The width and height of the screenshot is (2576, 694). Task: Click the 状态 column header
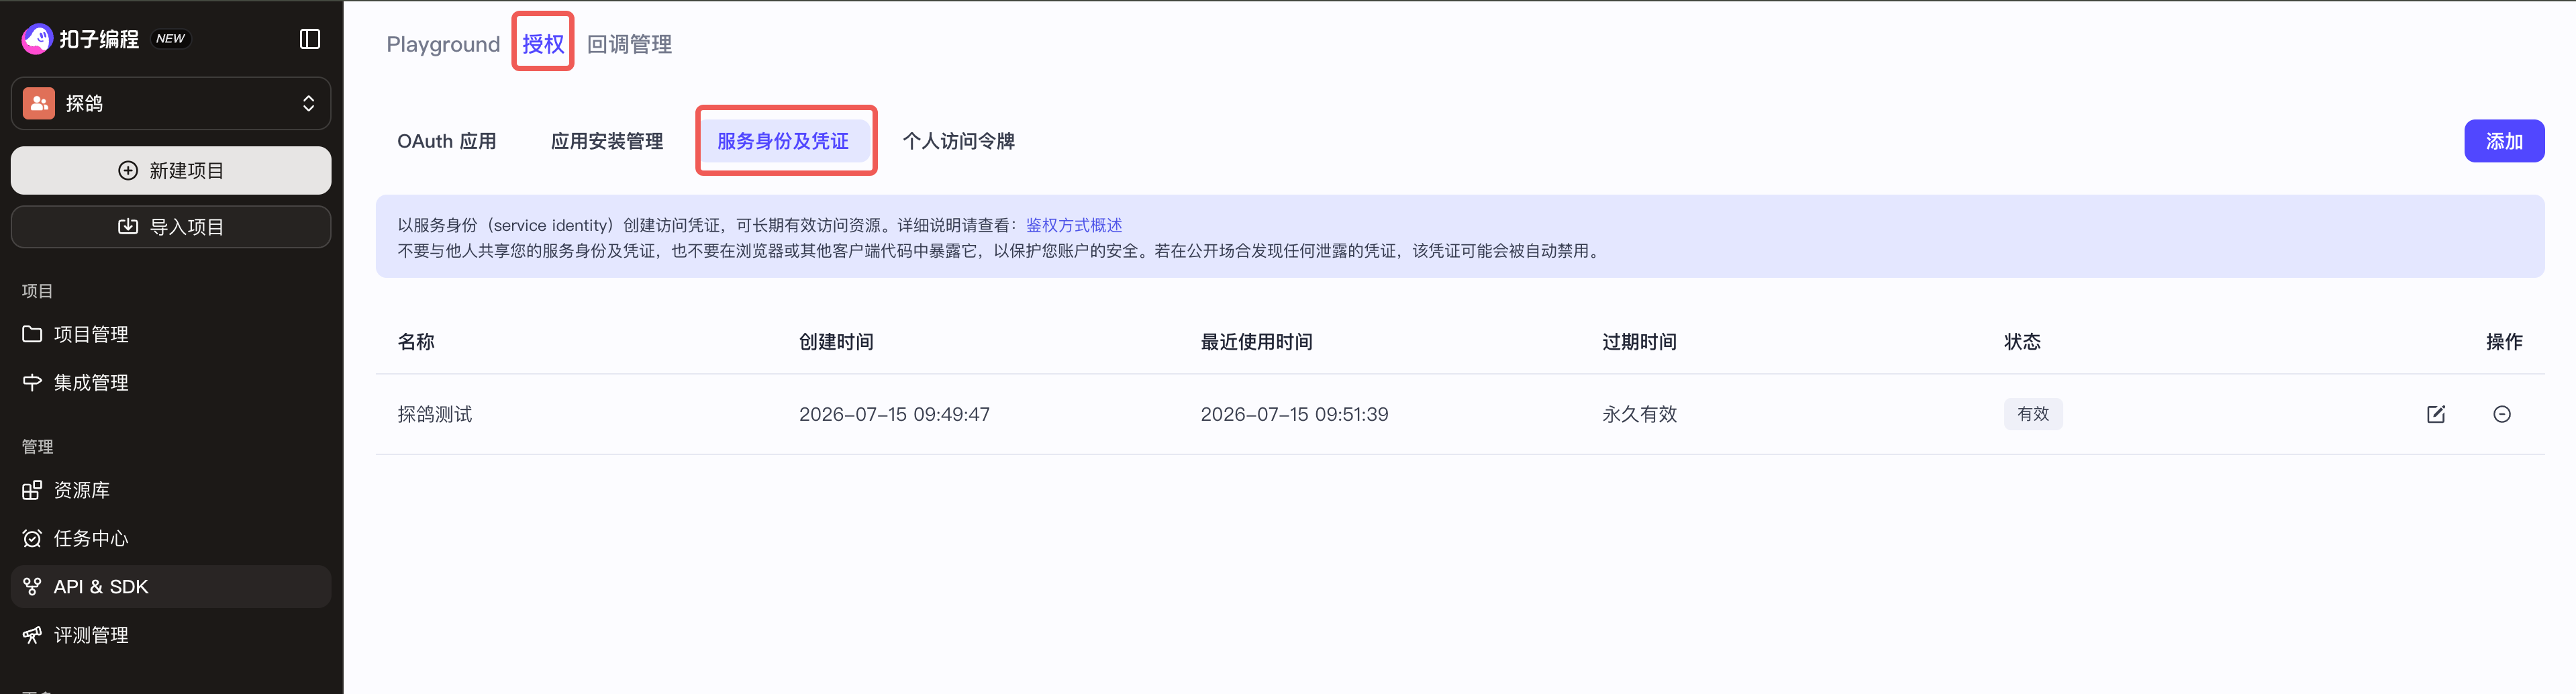2022,342
